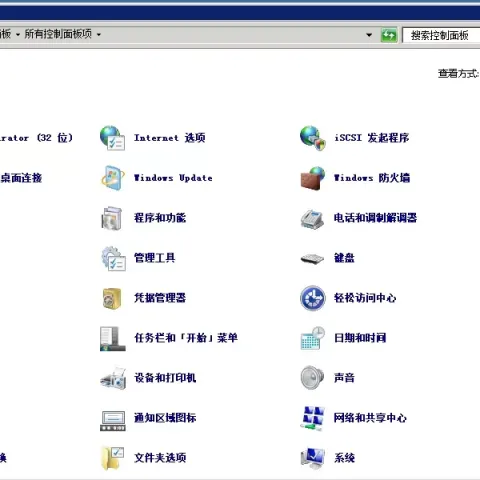480x480 pixels.
Task: Click the iSCSI 发起程序 link
Action: [372, 138]
